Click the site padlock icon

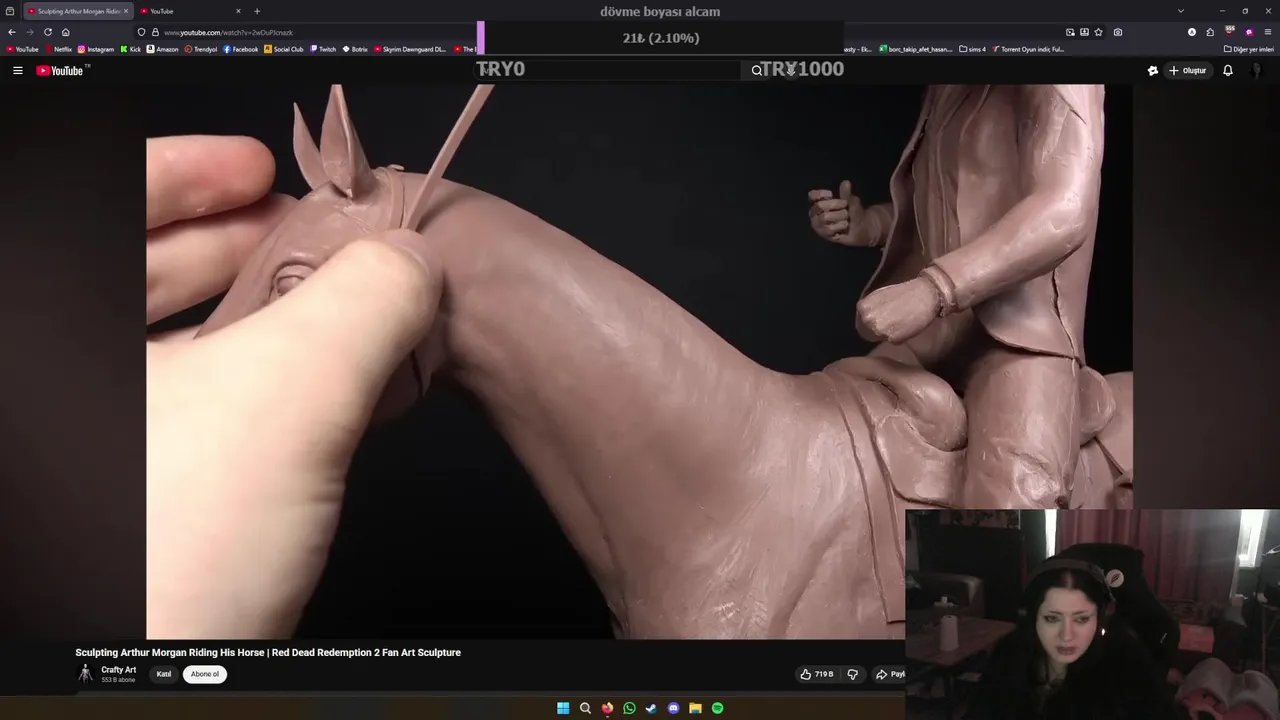click(x=155, y=32)
